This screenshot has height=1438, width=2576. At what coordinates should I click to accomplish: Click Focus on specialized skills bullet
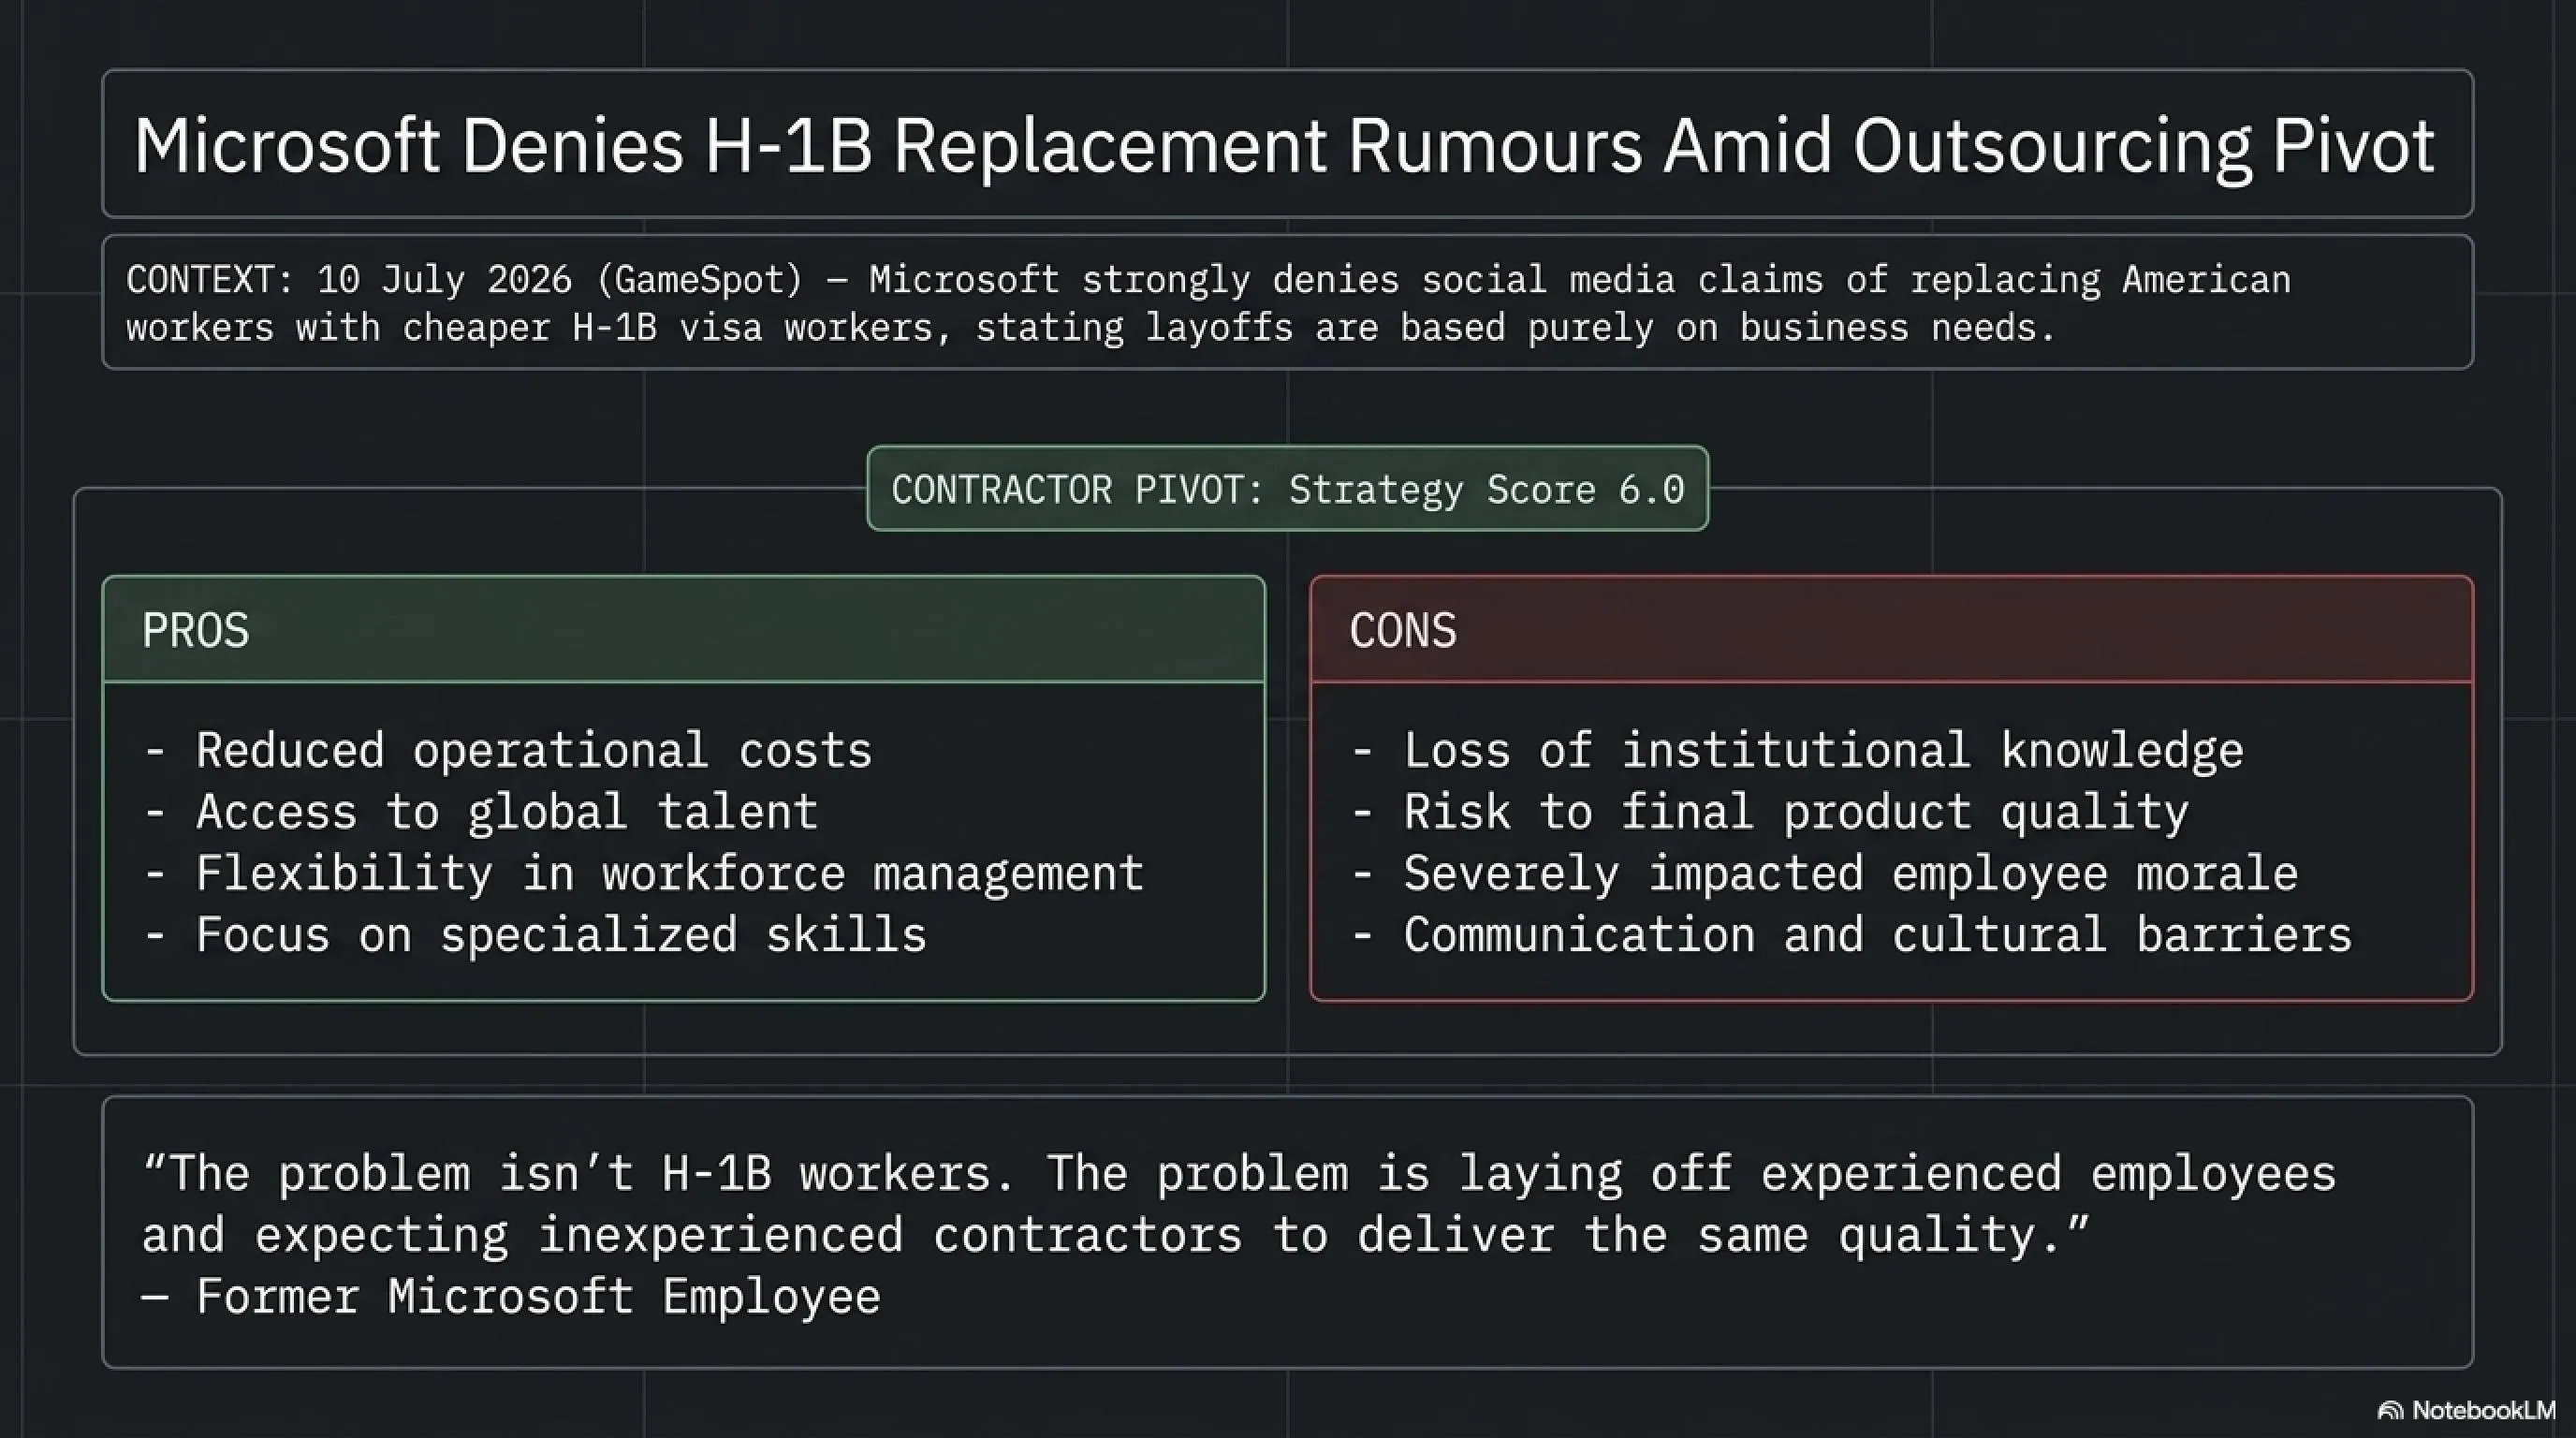[535, 936]
